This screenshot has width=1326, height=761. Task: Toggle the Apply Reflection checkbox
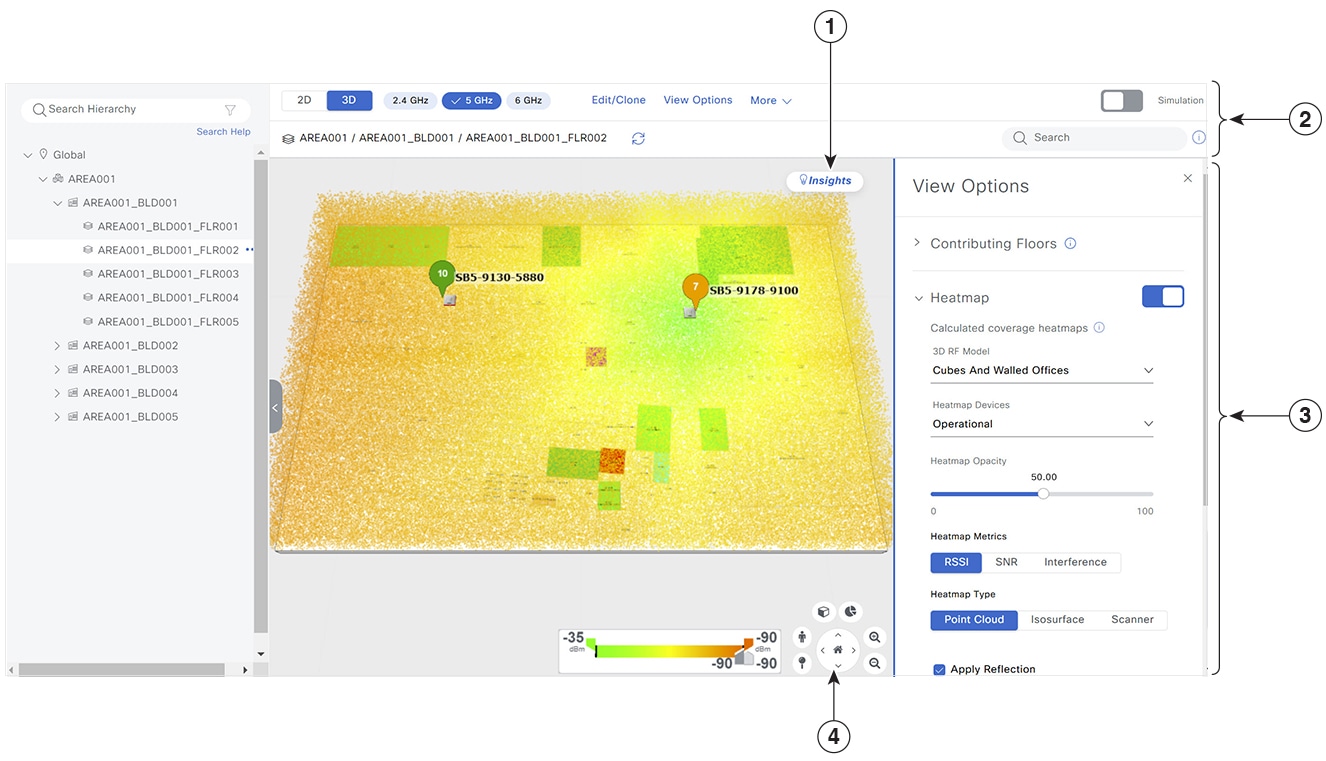[x=939, y=669]
